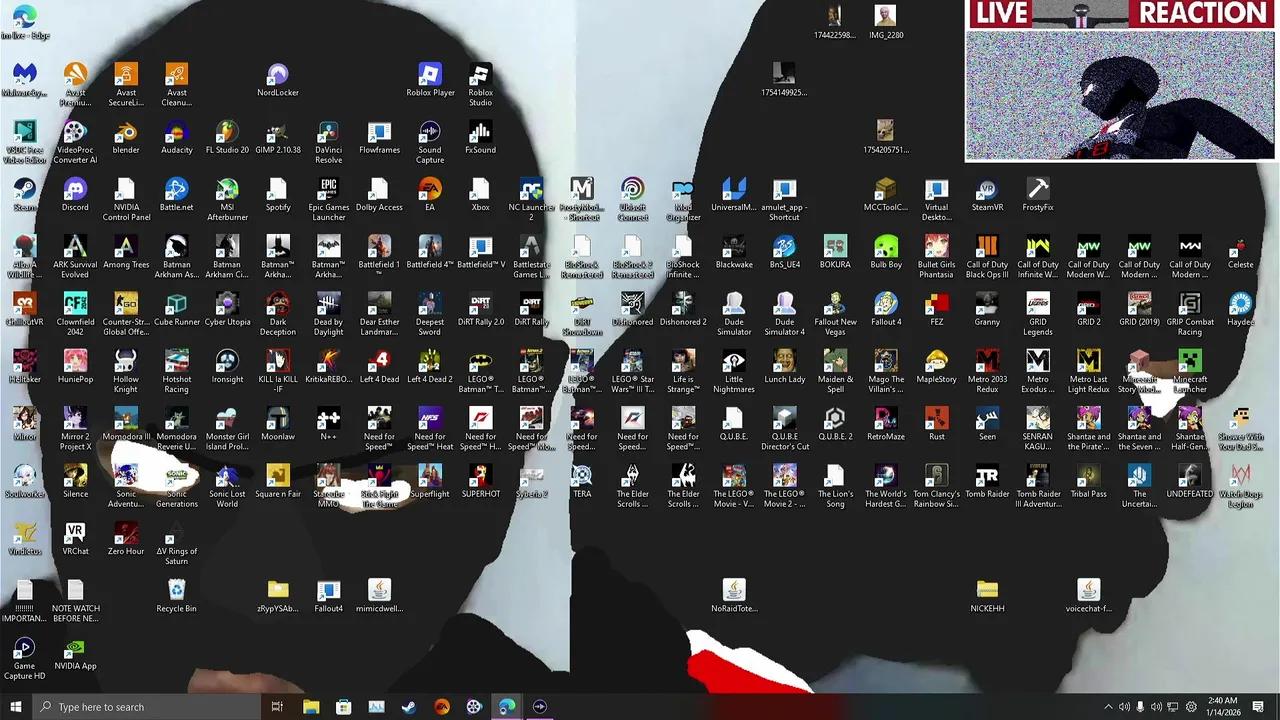This screenshot has width=1280, height=720.
Task: Open the FEZ game icon
Action: click(x=936, y=310)
